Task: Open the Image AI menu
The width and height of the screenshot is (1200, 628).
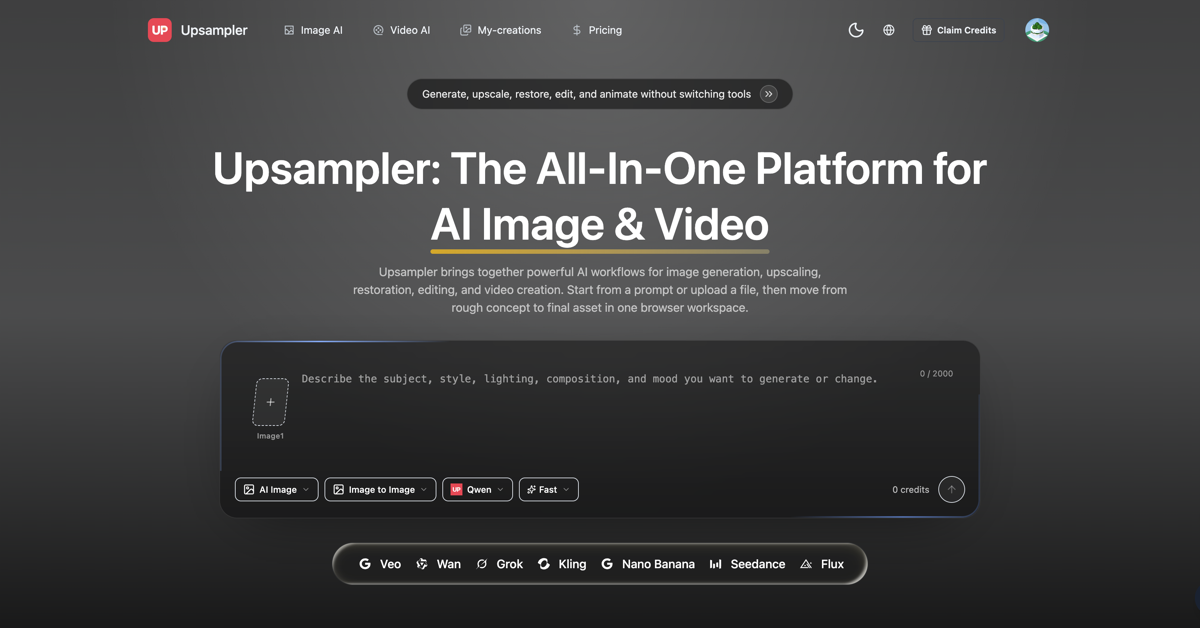Action: 313,30
